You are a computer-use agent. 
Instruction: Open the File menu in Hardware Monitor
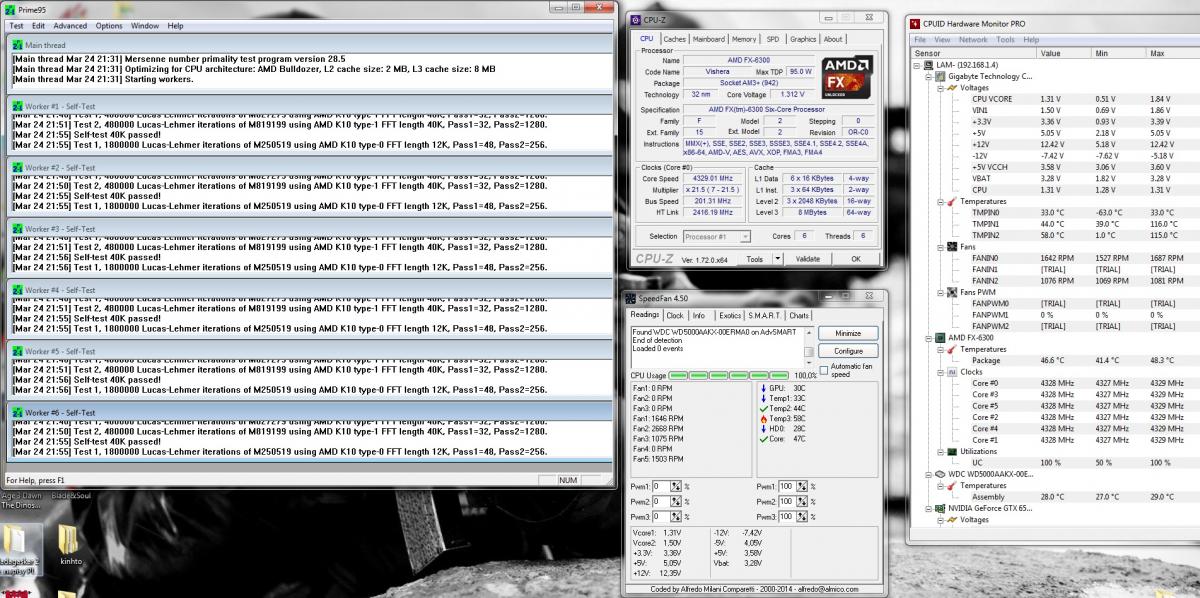(x=921, y=40)
